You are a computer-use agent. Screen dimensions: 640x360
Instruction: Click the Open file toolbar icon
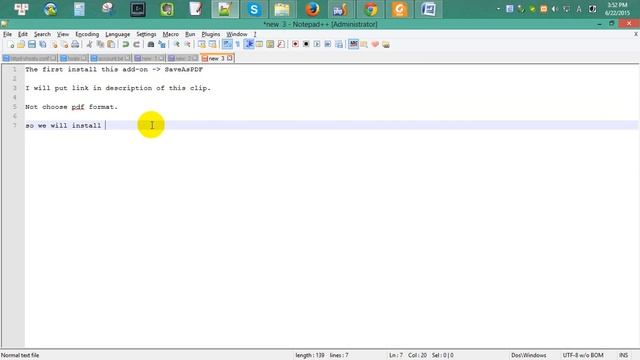pos(21,44)
